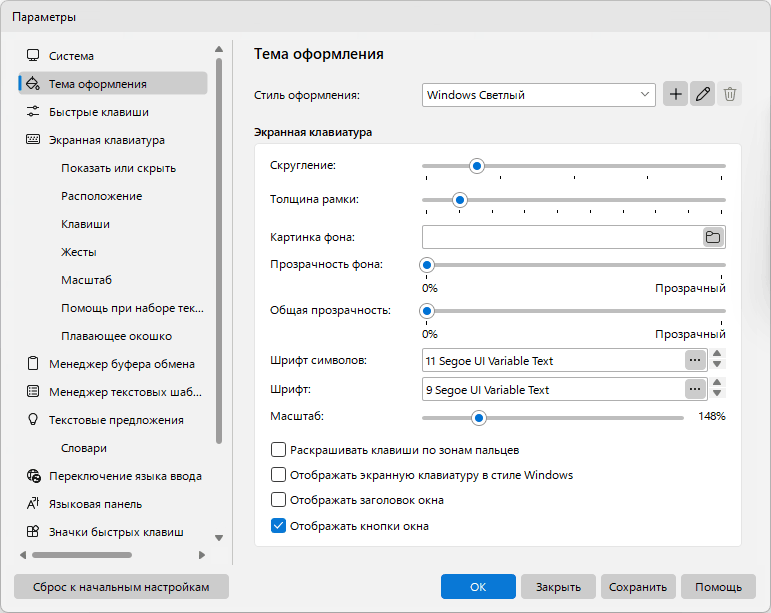Open the Система monitor icon entry
The height and width of the screenshot is (613, 771).
33,56
